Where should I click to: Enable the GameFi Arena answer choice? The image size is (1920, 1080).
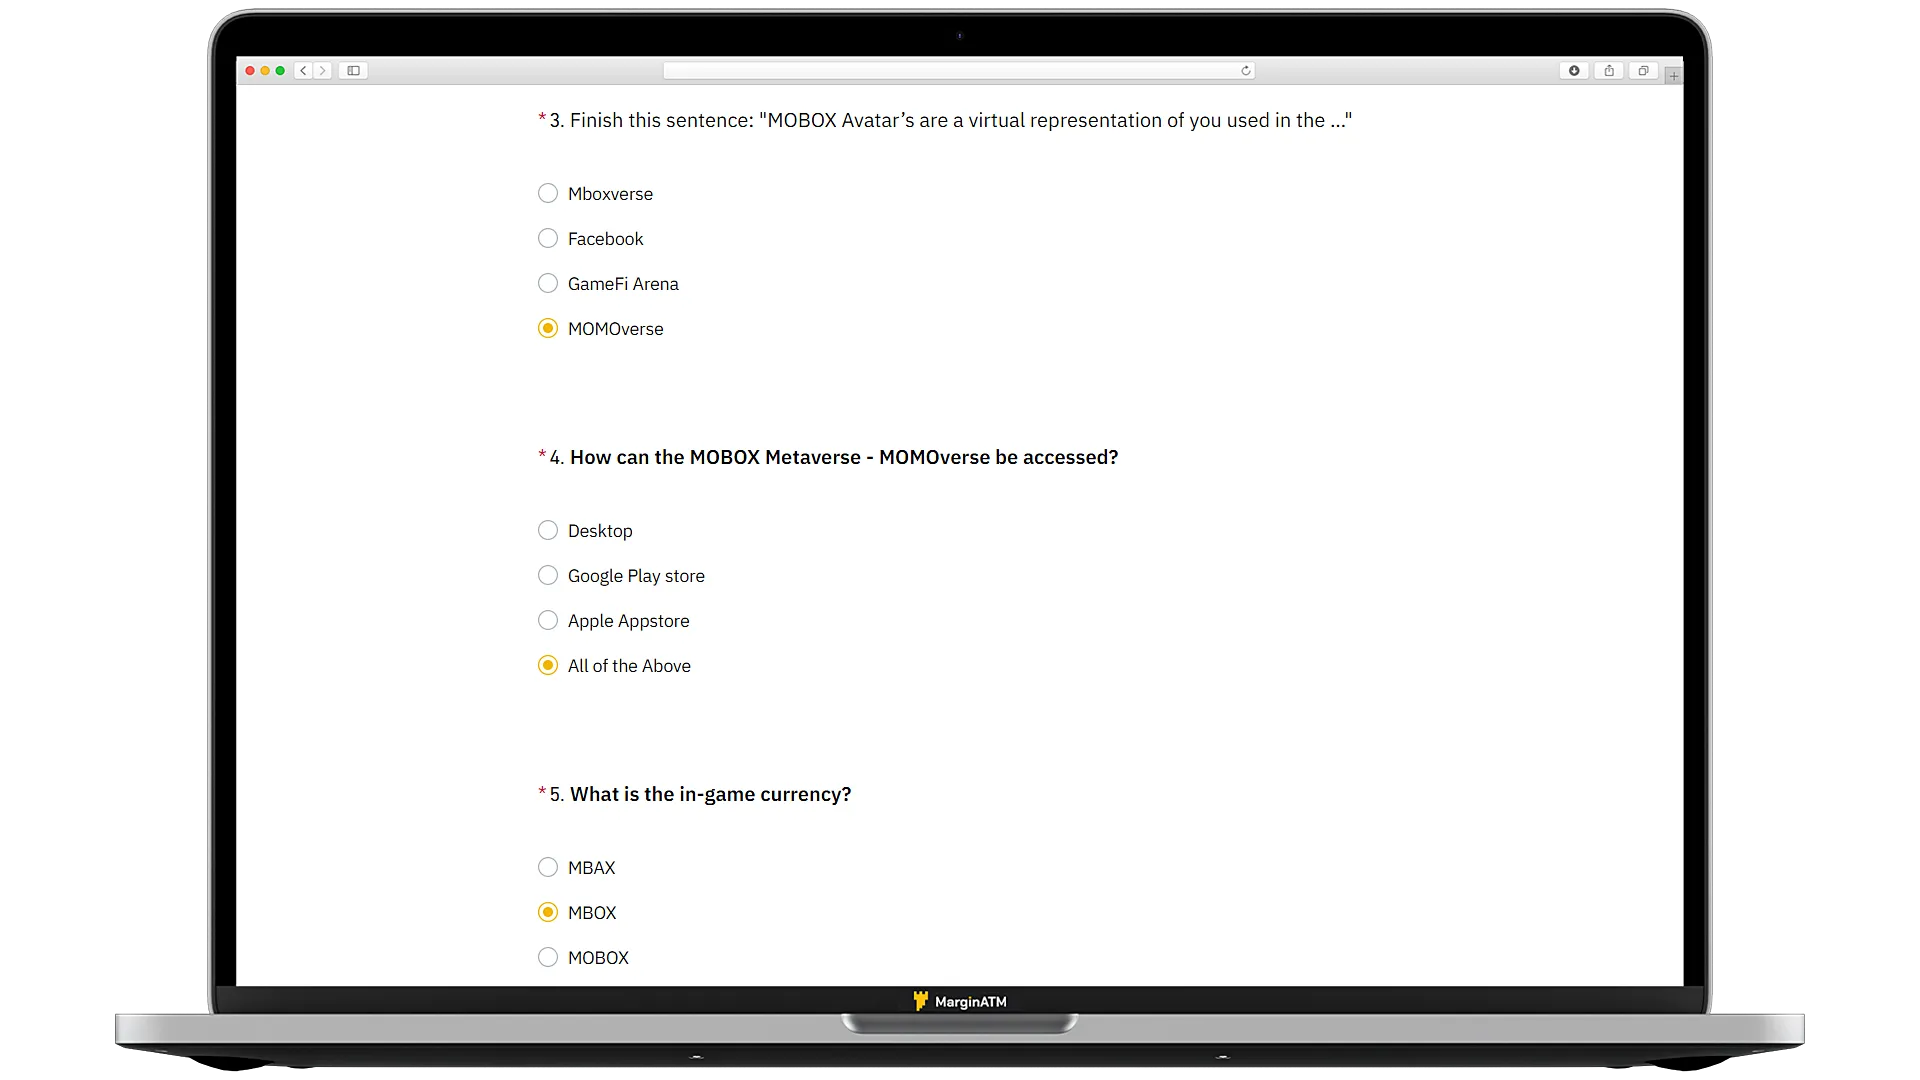pos(547,282)
